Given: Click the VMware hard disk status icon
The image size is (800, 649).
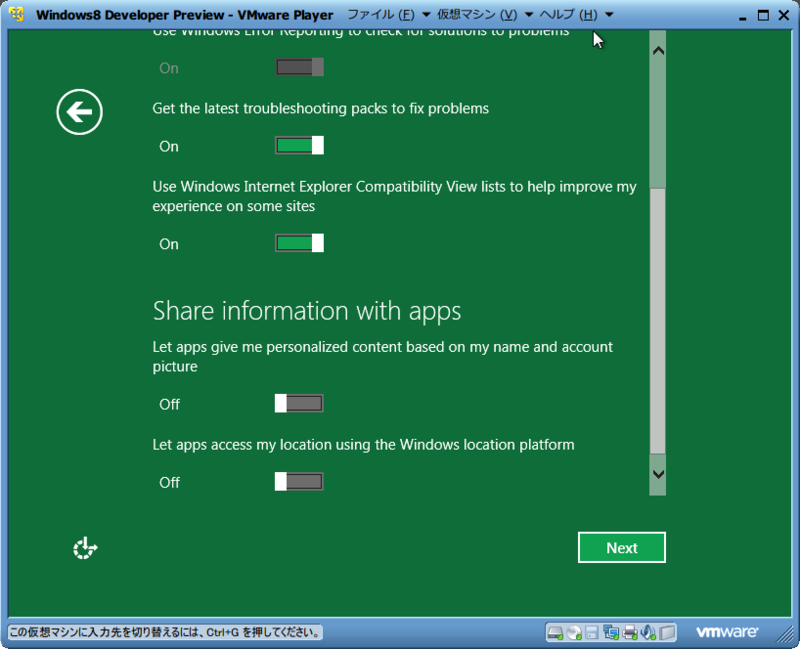Looking at the screenshot, I should pyautogui.click(x=555, y=633).
